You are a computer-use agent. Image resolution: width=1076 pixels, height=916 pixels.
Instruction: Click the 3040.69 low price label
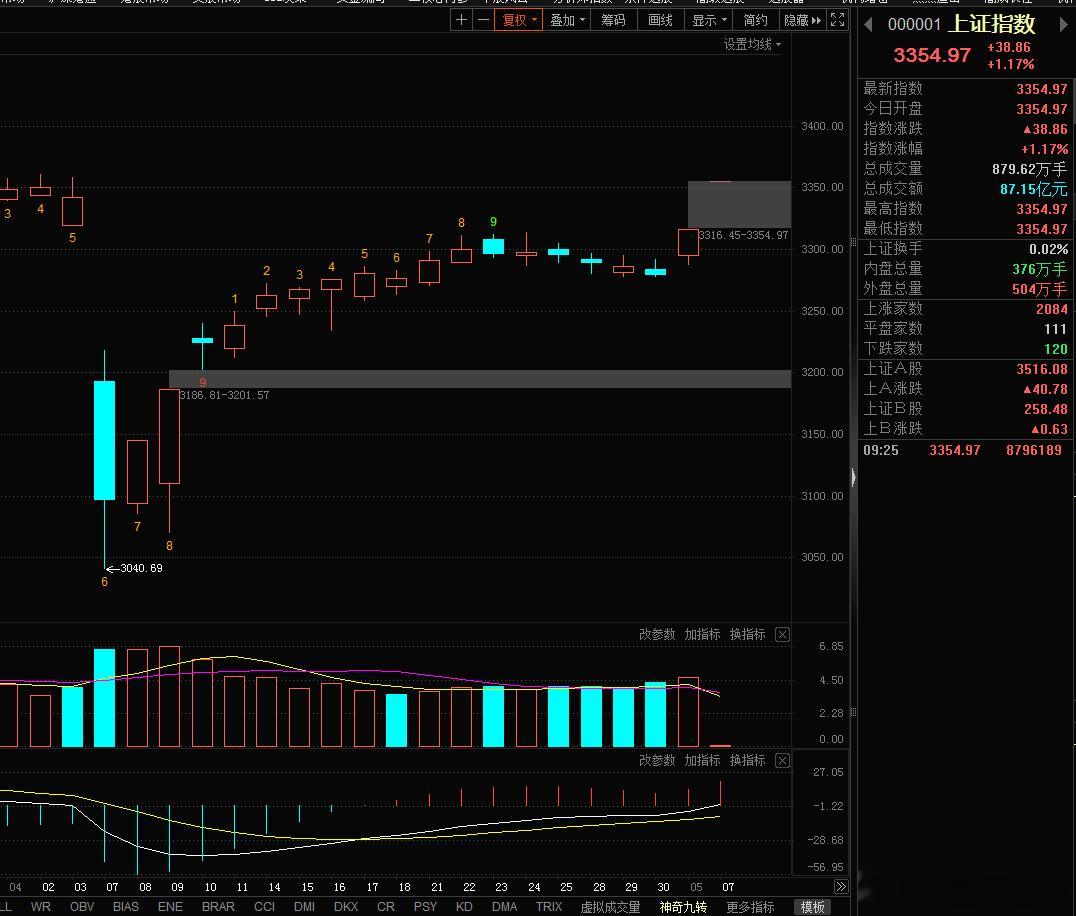pos(141,568)
